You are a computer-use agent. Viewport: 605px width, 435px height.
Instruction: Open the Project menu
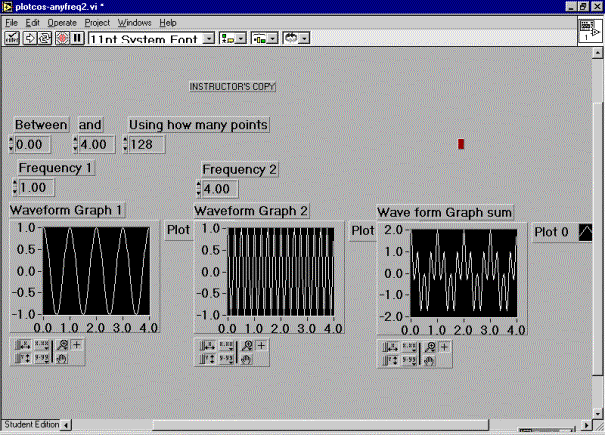97,23
